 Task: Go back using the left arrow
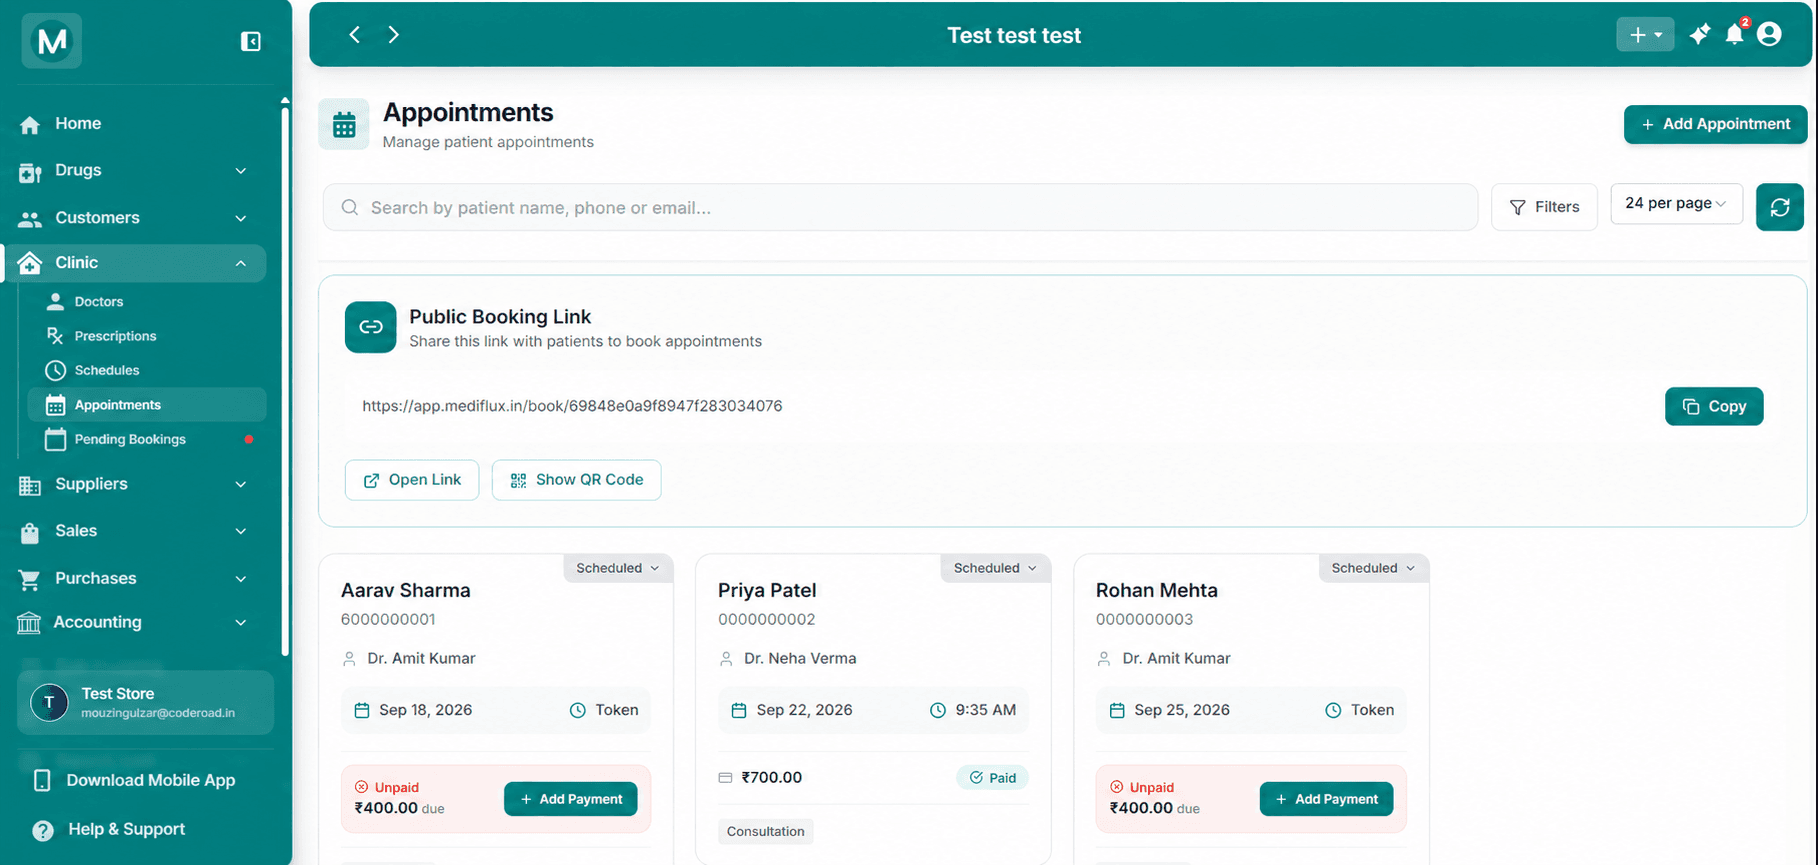coord(355,35)
